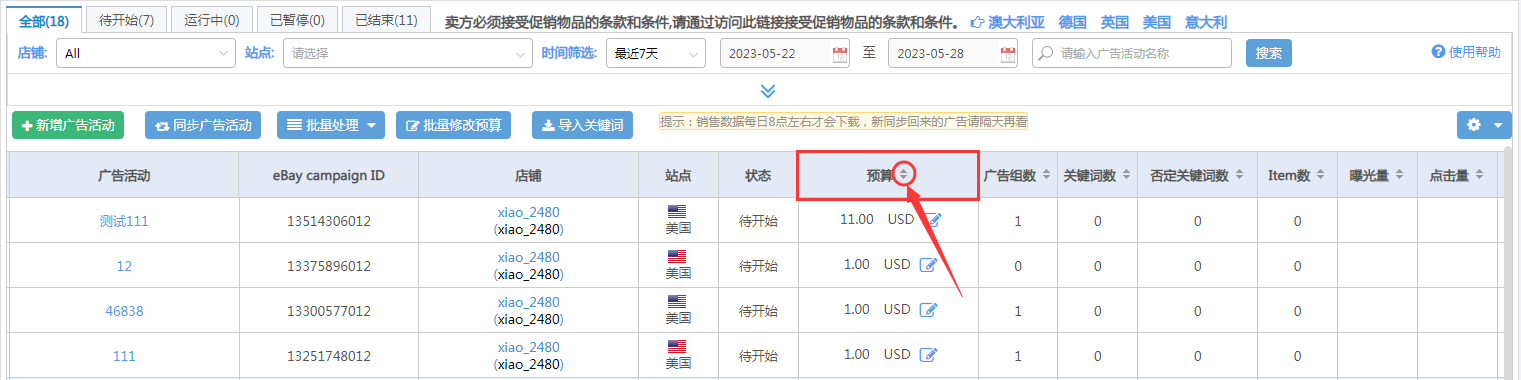The image size is (1521, 380).
Task: Open 英国 terms link
Action: tap(1114, 21)
